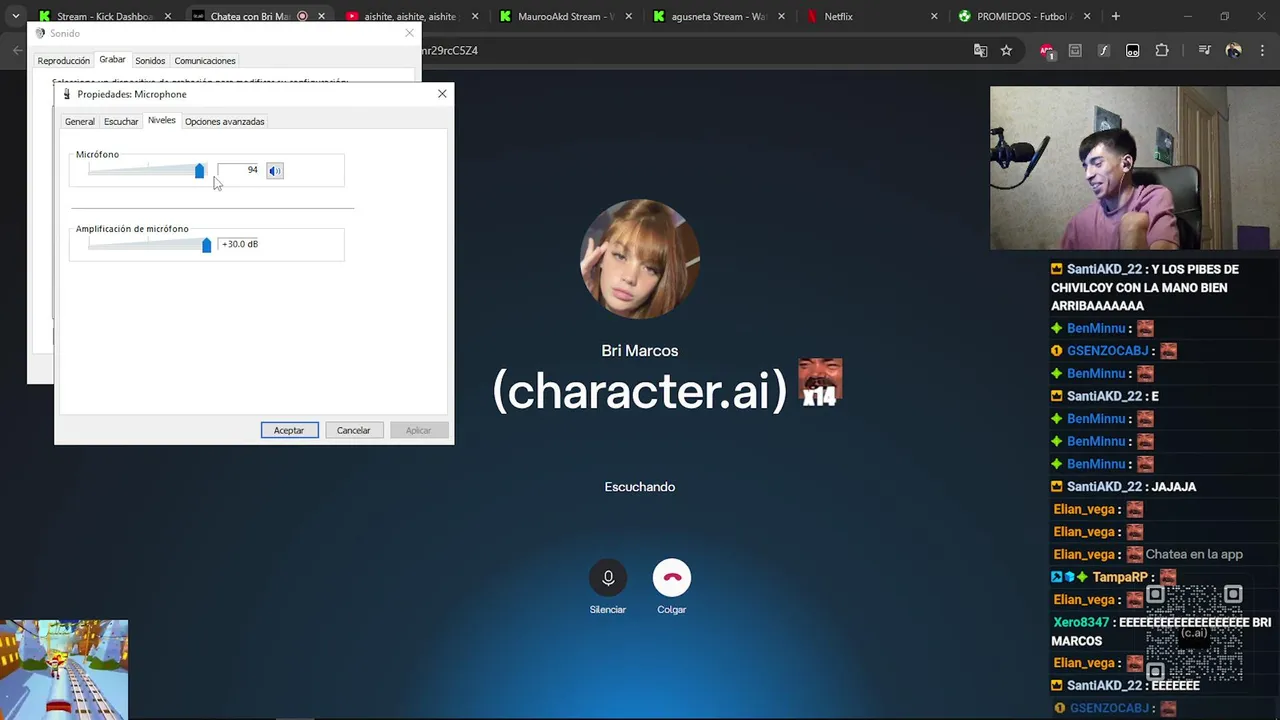
Task: Open Bri Marcos profile picture
Action: point(640,259)
